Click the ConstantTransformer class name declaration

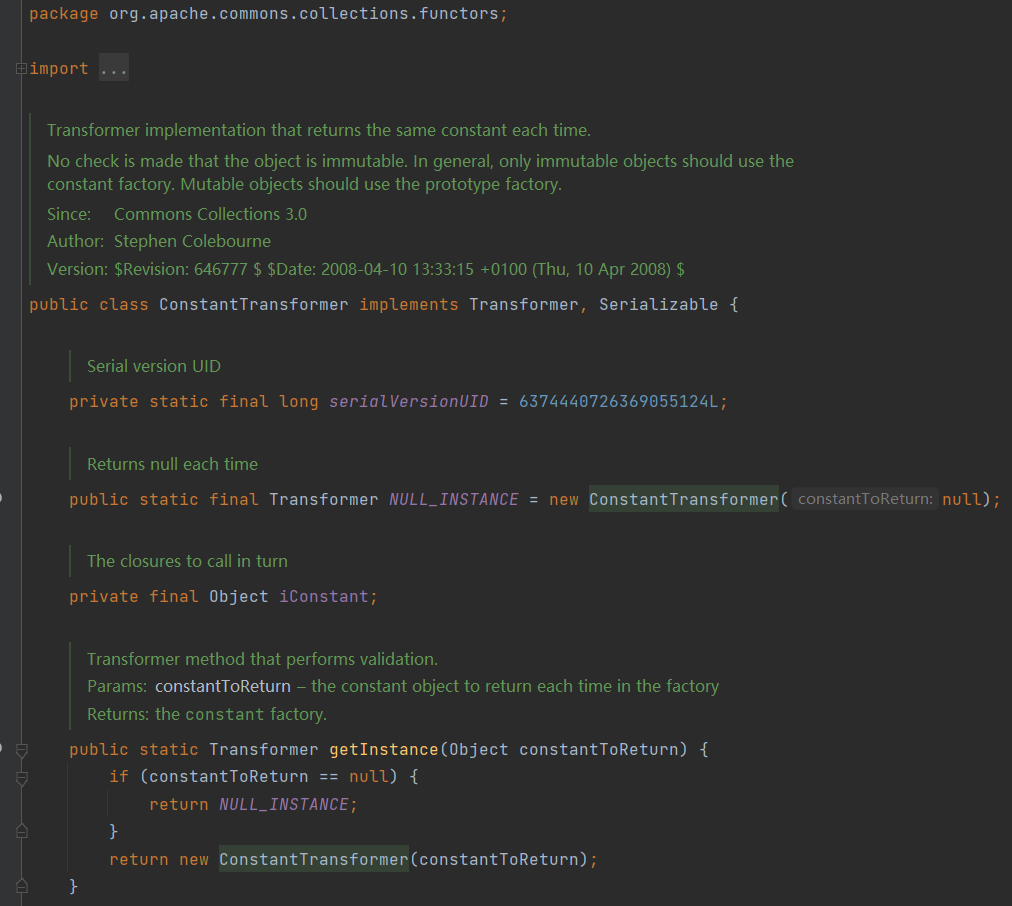point(254,305)
